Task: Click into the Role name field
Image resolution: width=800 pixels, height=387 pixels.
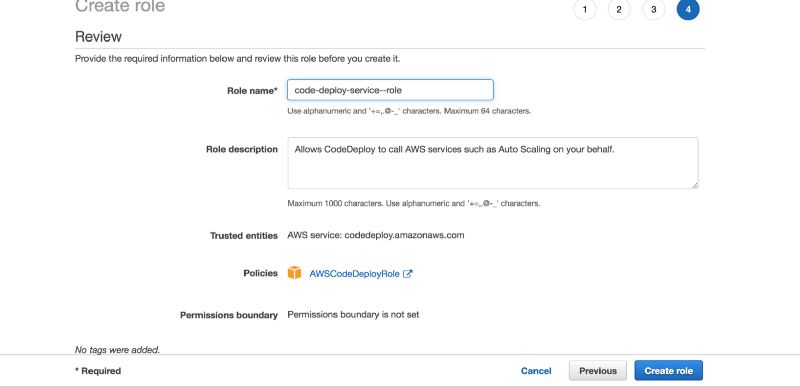Action: (x=390, y=90)
